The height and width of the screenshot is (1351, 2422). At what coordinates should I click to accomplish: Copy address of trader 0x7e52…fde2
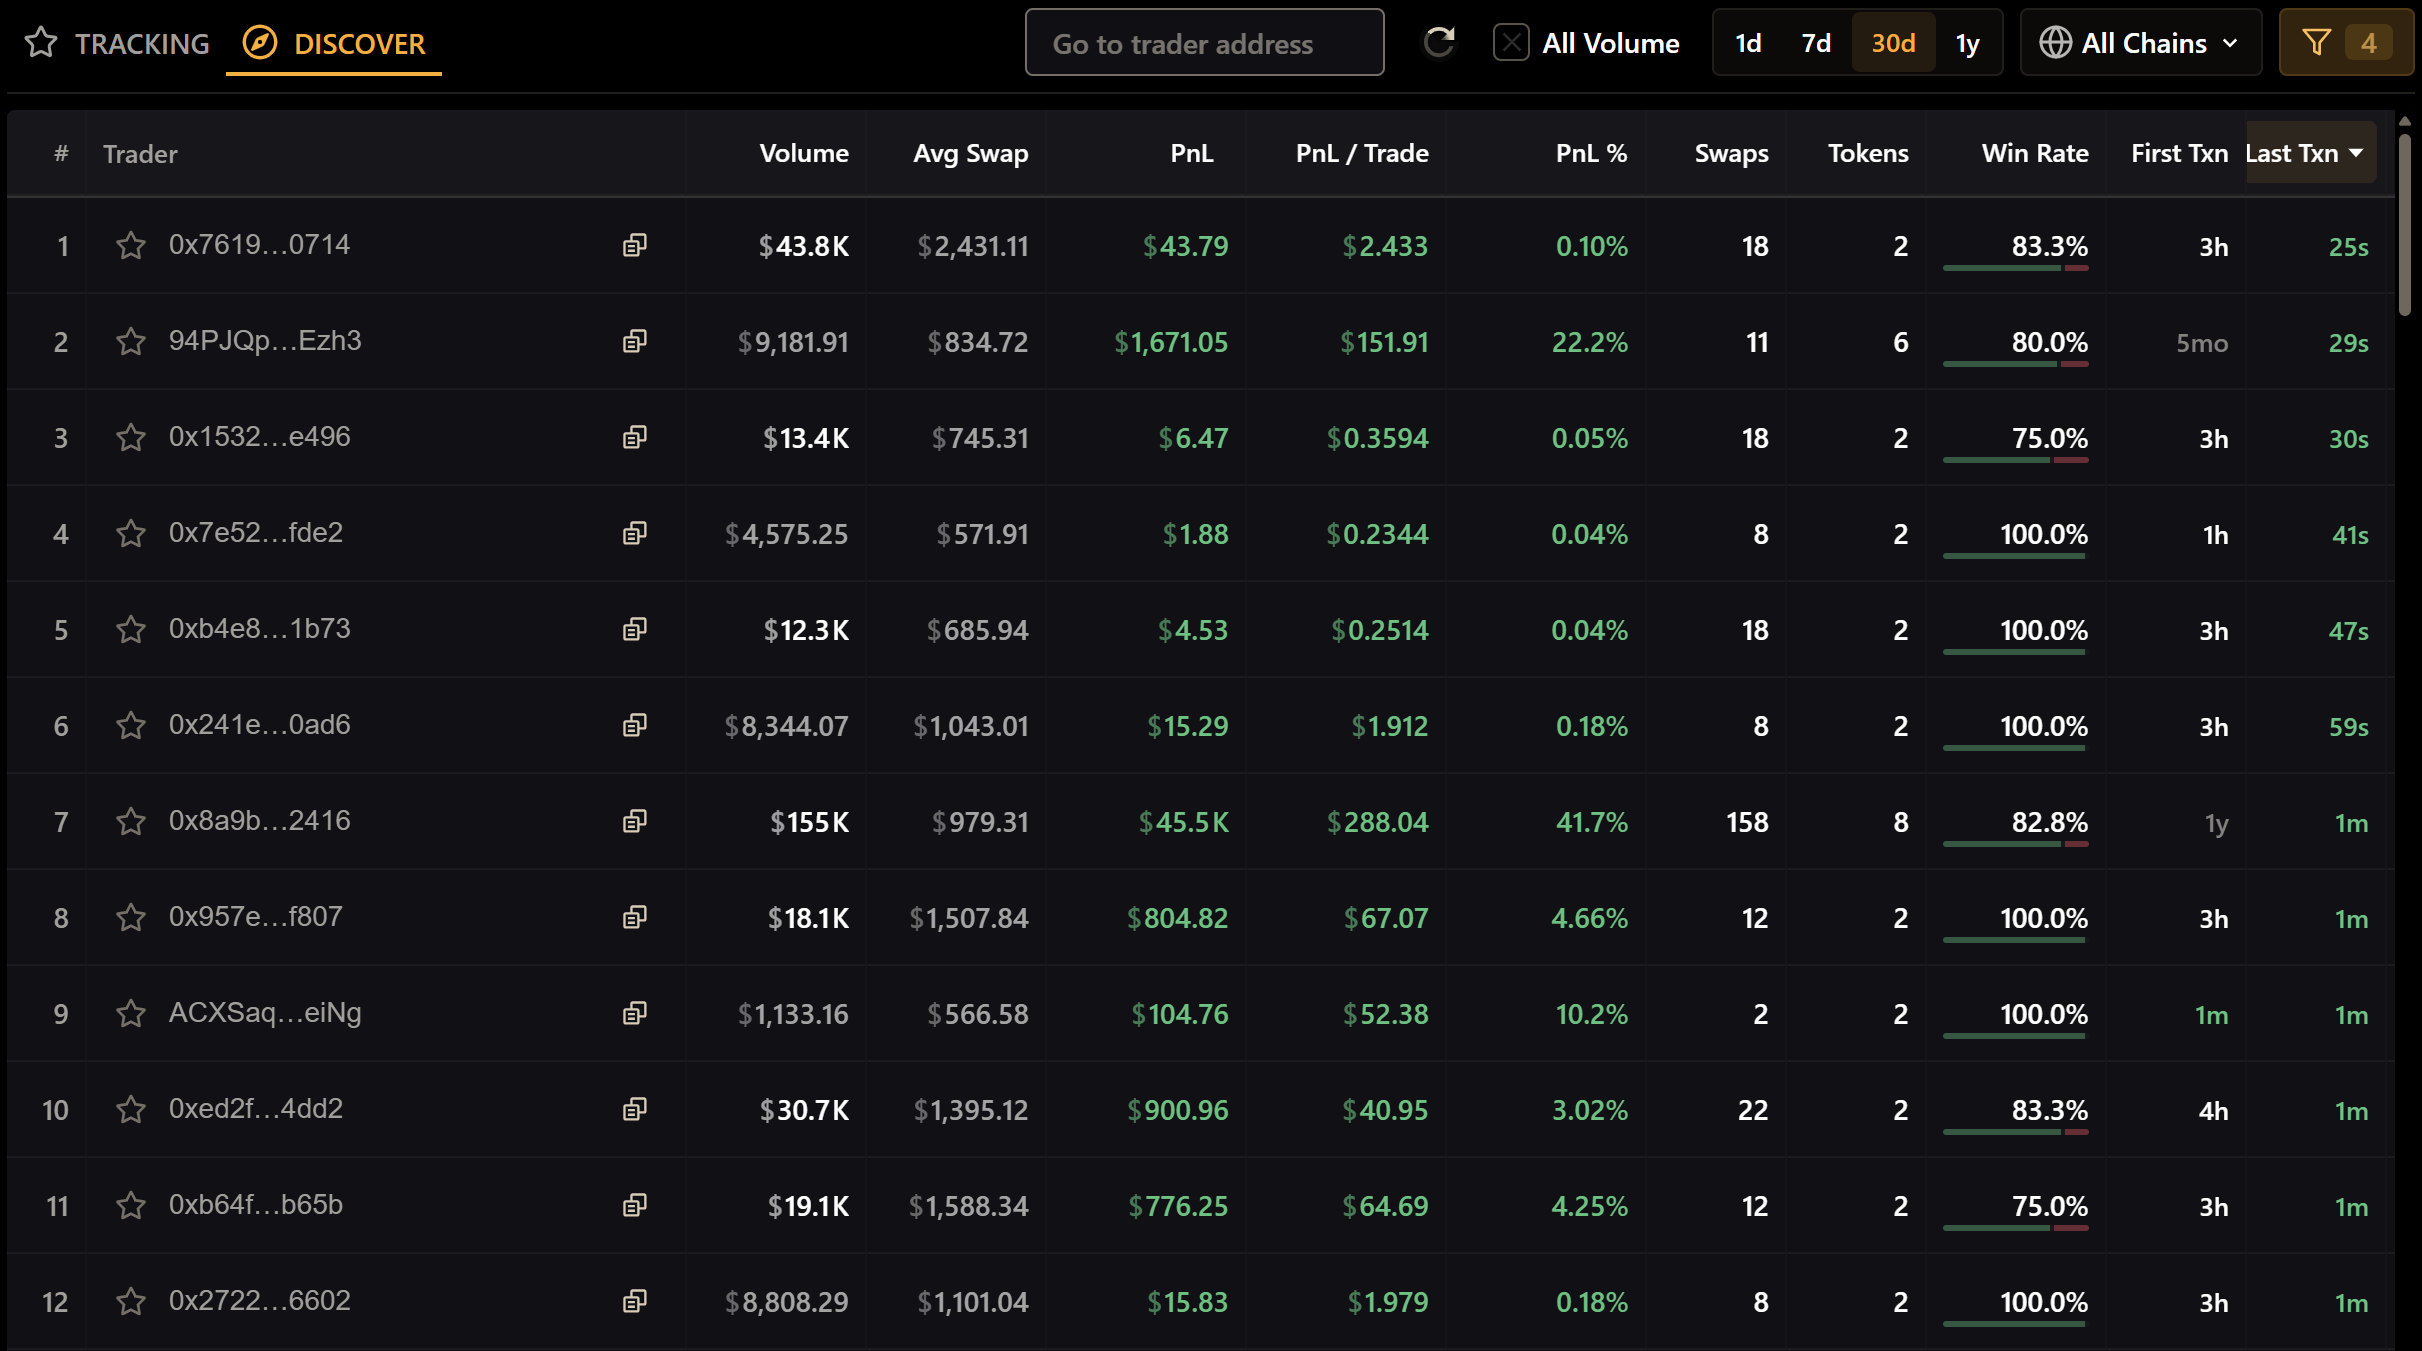tap(635, 534)
